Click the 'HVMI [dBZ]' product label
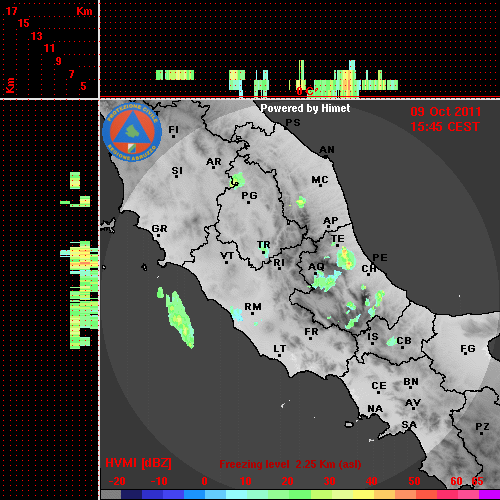 (138, 463)
